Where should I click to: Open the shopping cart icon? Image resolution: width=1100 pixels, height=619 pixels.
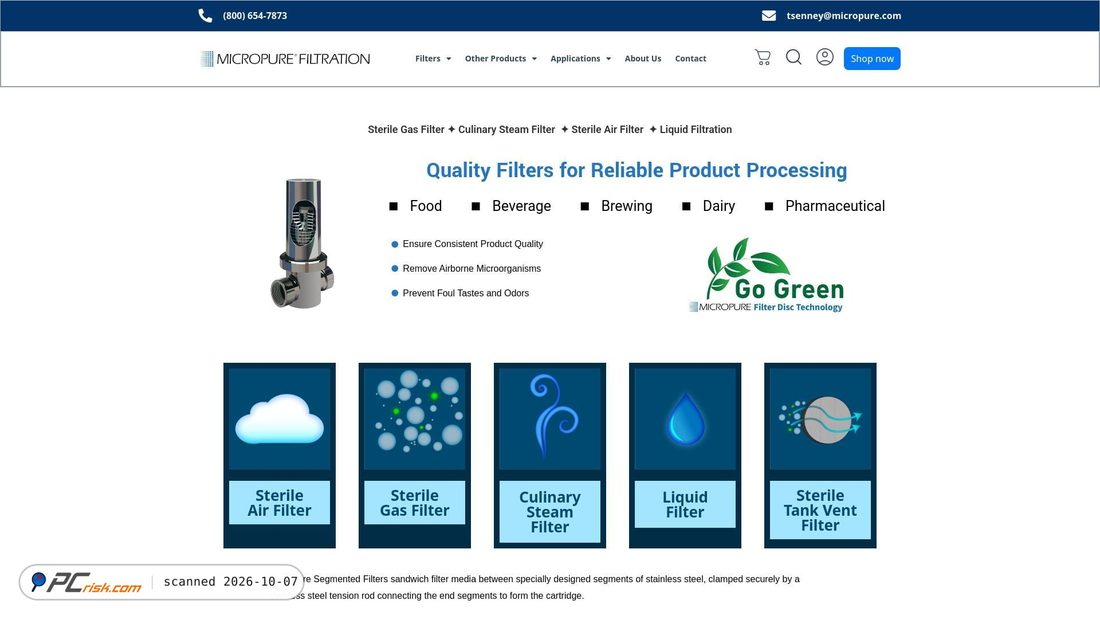pyautogui.click(x=763, y=58)
